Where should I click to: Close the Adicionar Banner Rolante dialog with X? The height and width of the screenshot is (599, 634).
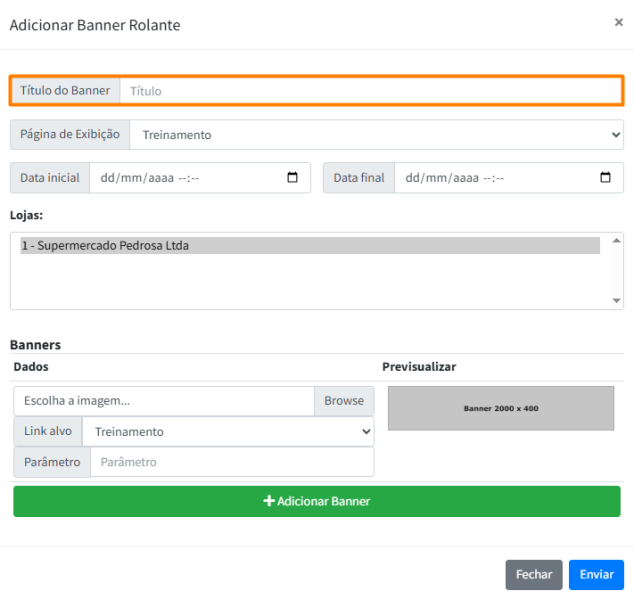tap(618, 22)
